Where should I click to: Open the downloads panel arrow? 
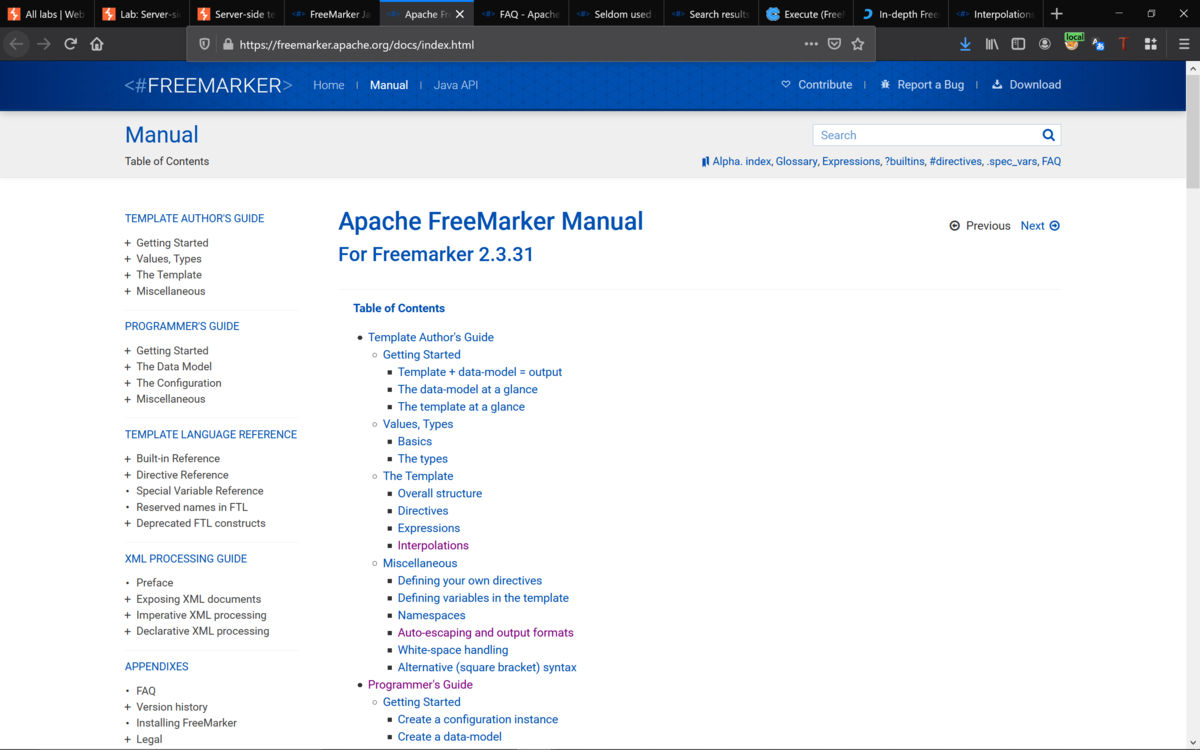pyautogui.click(x=965, y=44)
